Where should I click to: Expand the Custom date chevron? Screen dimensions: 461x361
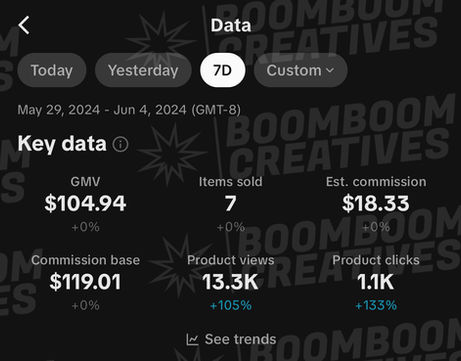[x=330, y=70]
